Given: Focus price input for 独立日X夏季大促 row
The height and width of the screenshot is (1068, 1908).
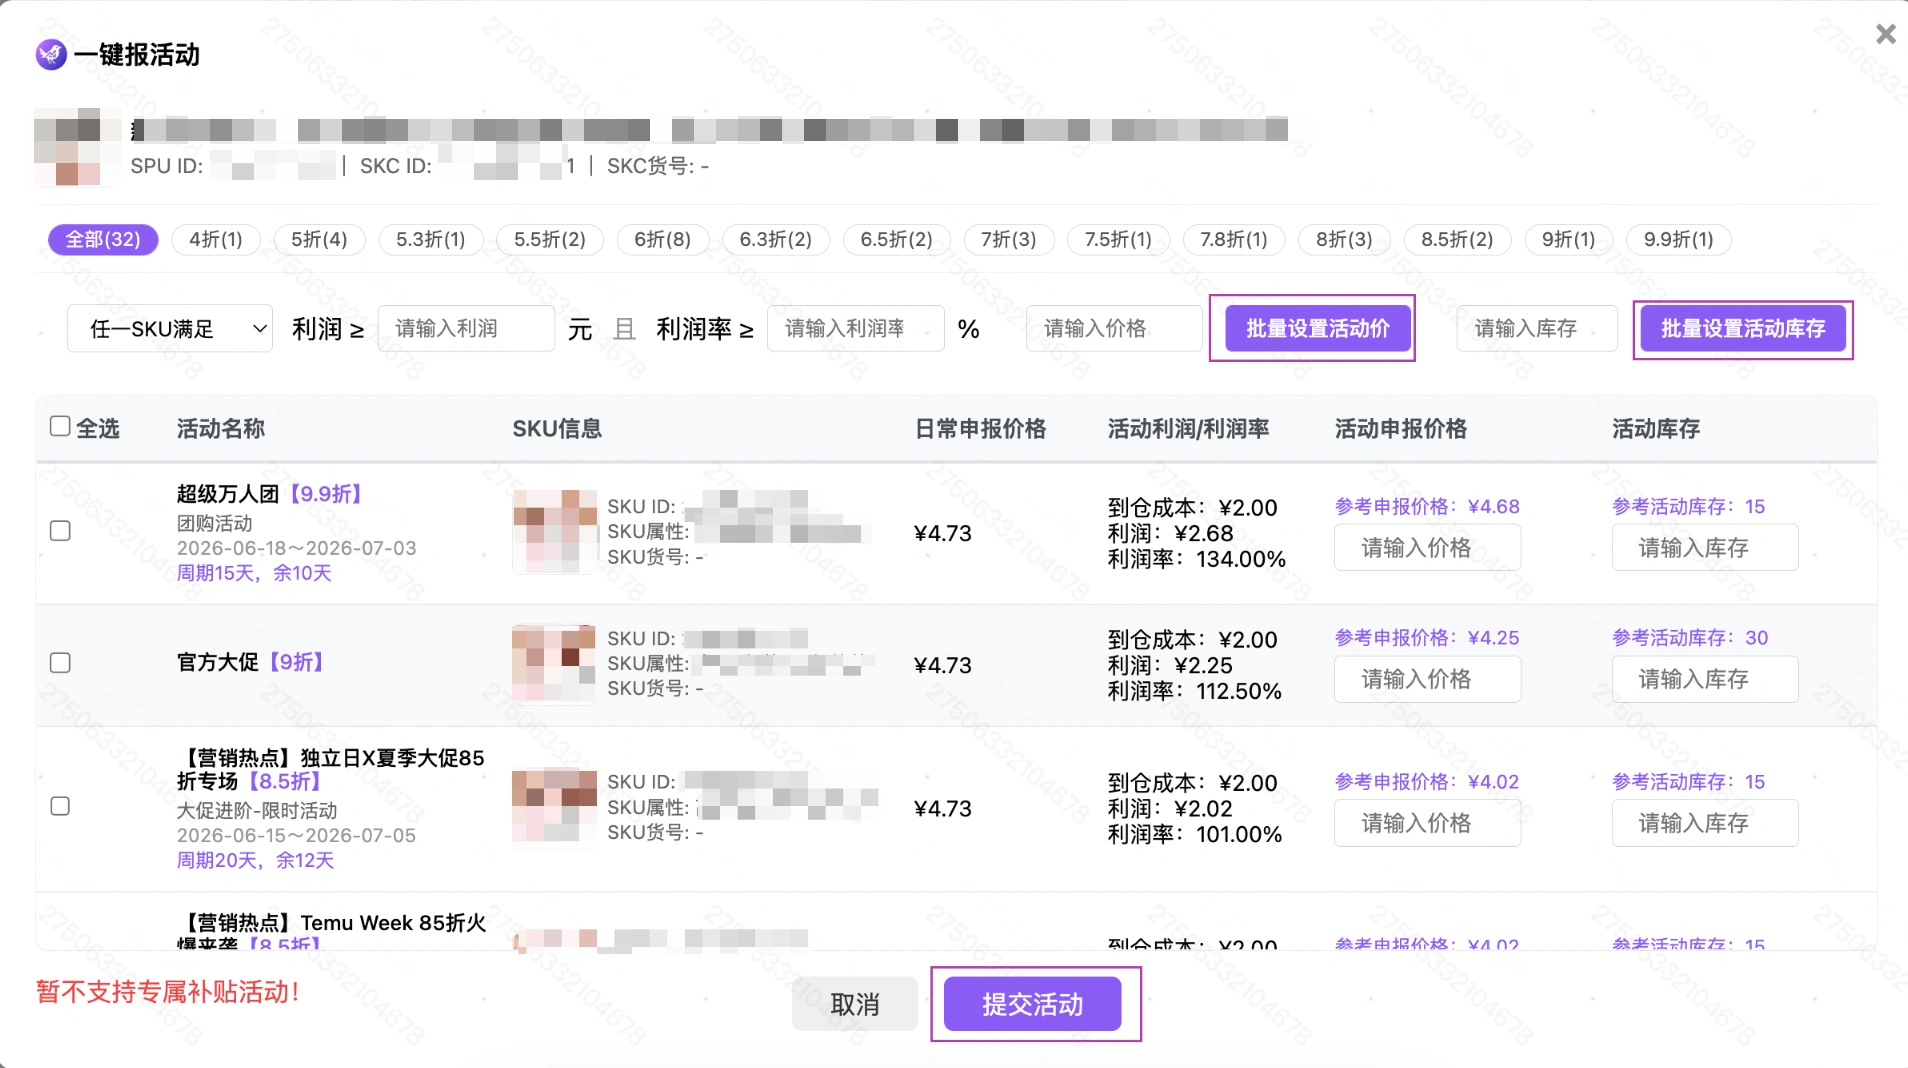Looking at the screenshot, I should tap(1427, 824).
